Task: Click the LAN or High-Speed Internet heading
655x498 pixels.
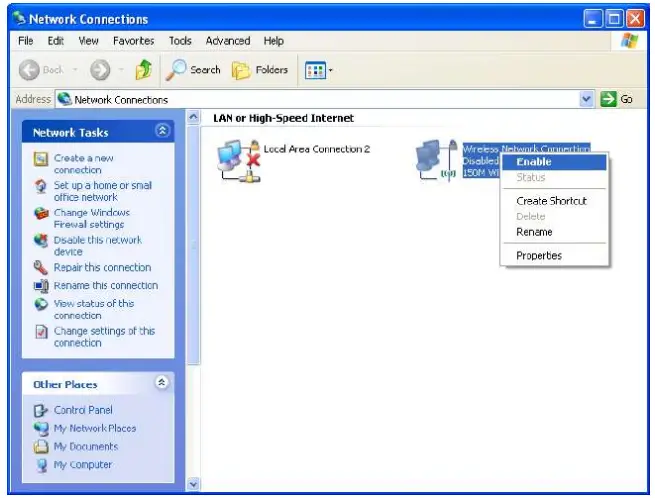Action: pos(284,118)
